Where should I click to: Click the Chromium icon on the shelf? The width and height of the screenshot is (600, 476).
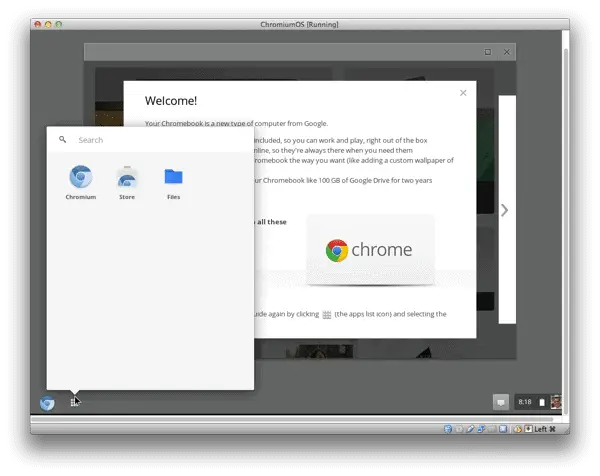pos(47,403)
